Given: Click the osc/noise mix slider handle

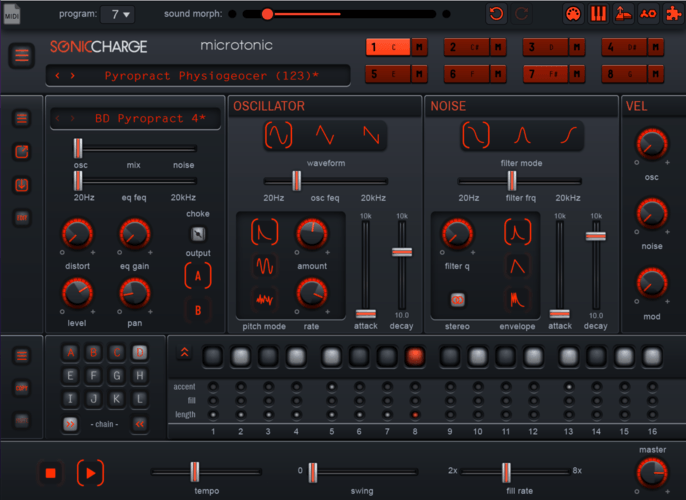Looking at the screenshot, I should 78,148.
